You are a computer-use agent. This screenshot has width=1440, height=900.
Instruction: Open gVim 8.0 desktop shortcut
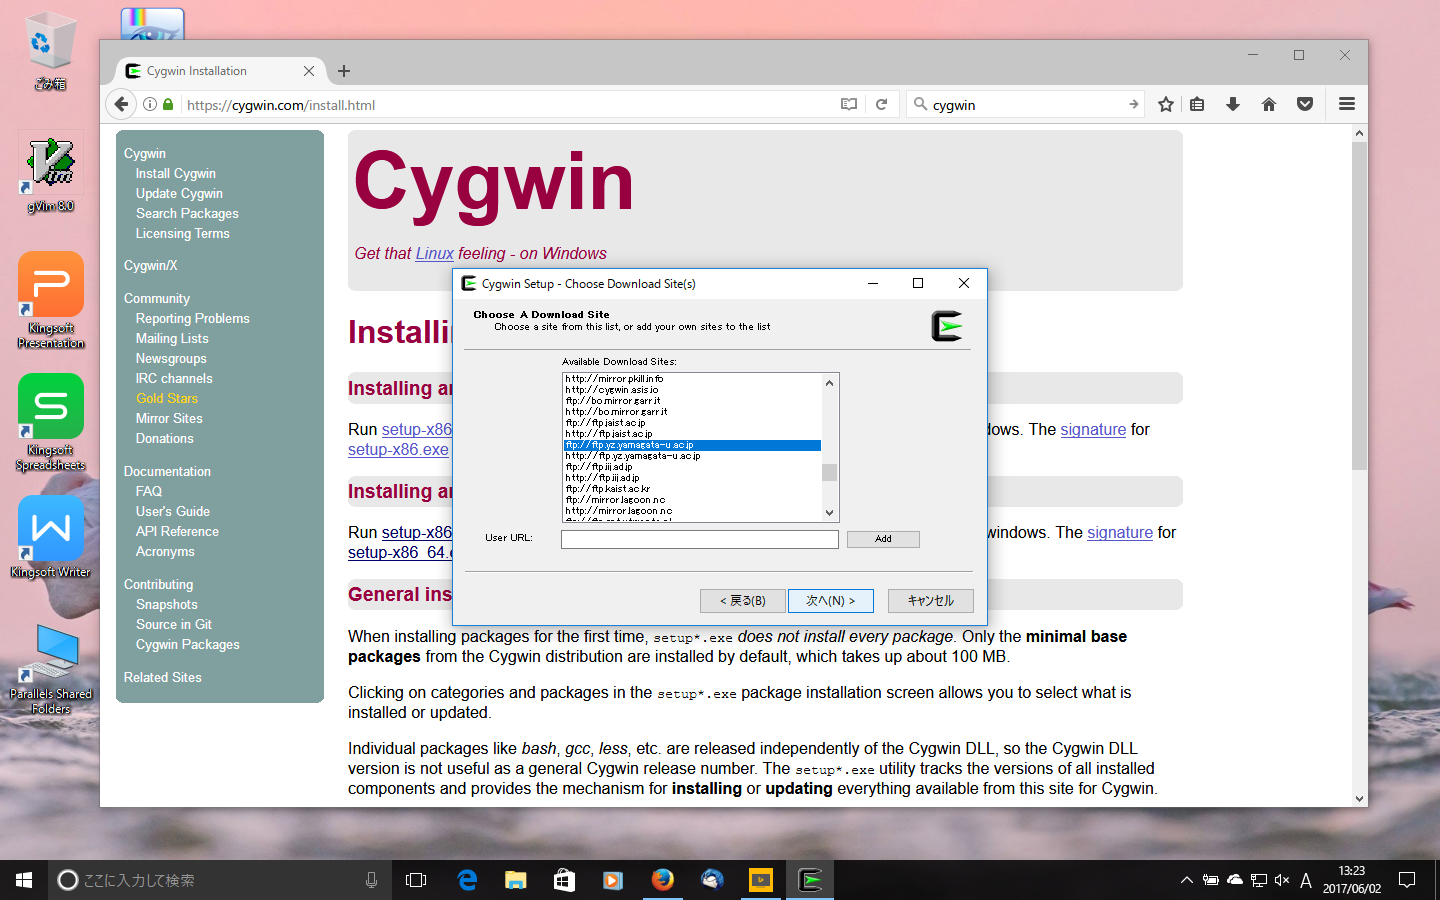pyautogui.click(x=50, y=173)
